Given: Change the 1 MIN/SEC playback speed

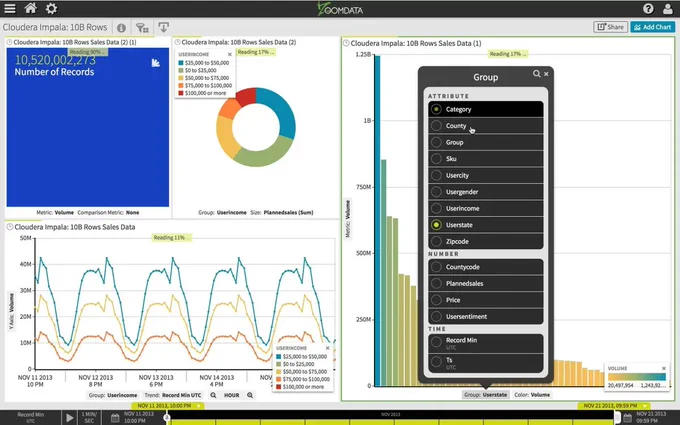Looking at the screenshot, I should [x=89, y=418].
